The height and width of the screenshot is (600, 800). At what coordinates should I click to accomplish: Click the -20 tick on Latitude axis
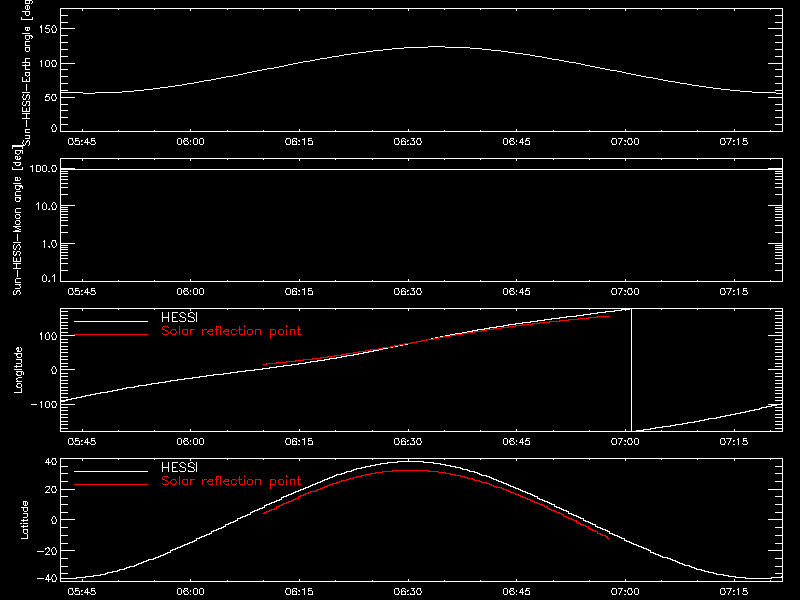tap(47, 551)
